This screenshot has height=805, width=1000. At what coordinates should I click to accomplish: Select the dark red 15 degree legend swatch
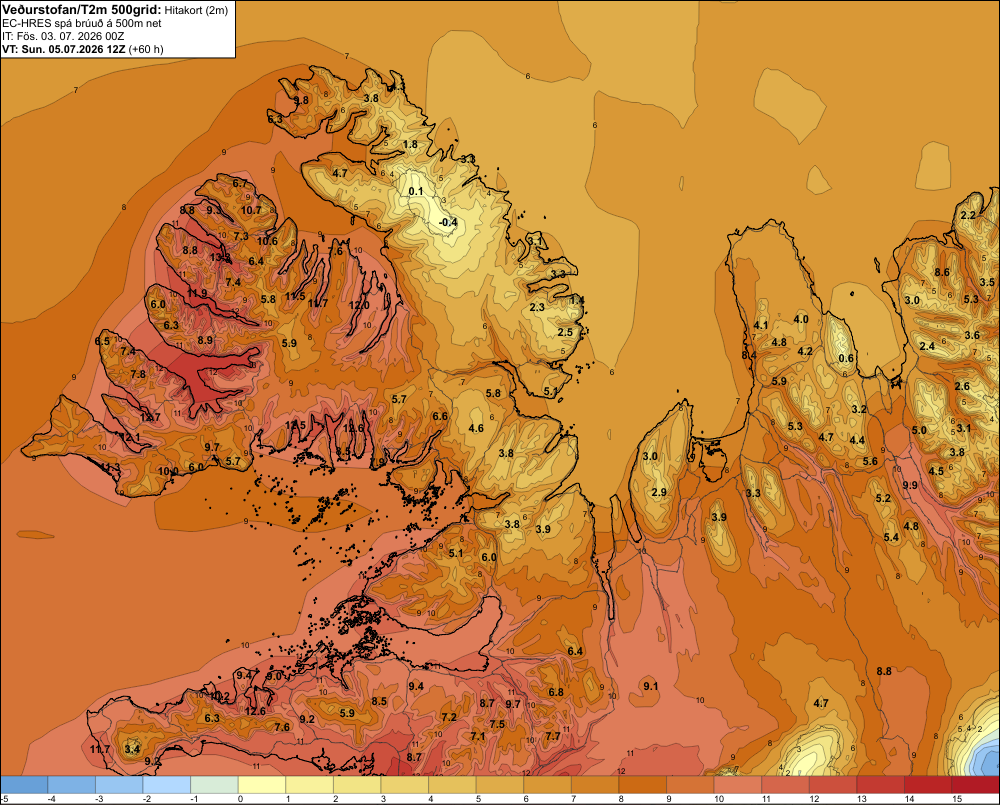coord(975,784)
